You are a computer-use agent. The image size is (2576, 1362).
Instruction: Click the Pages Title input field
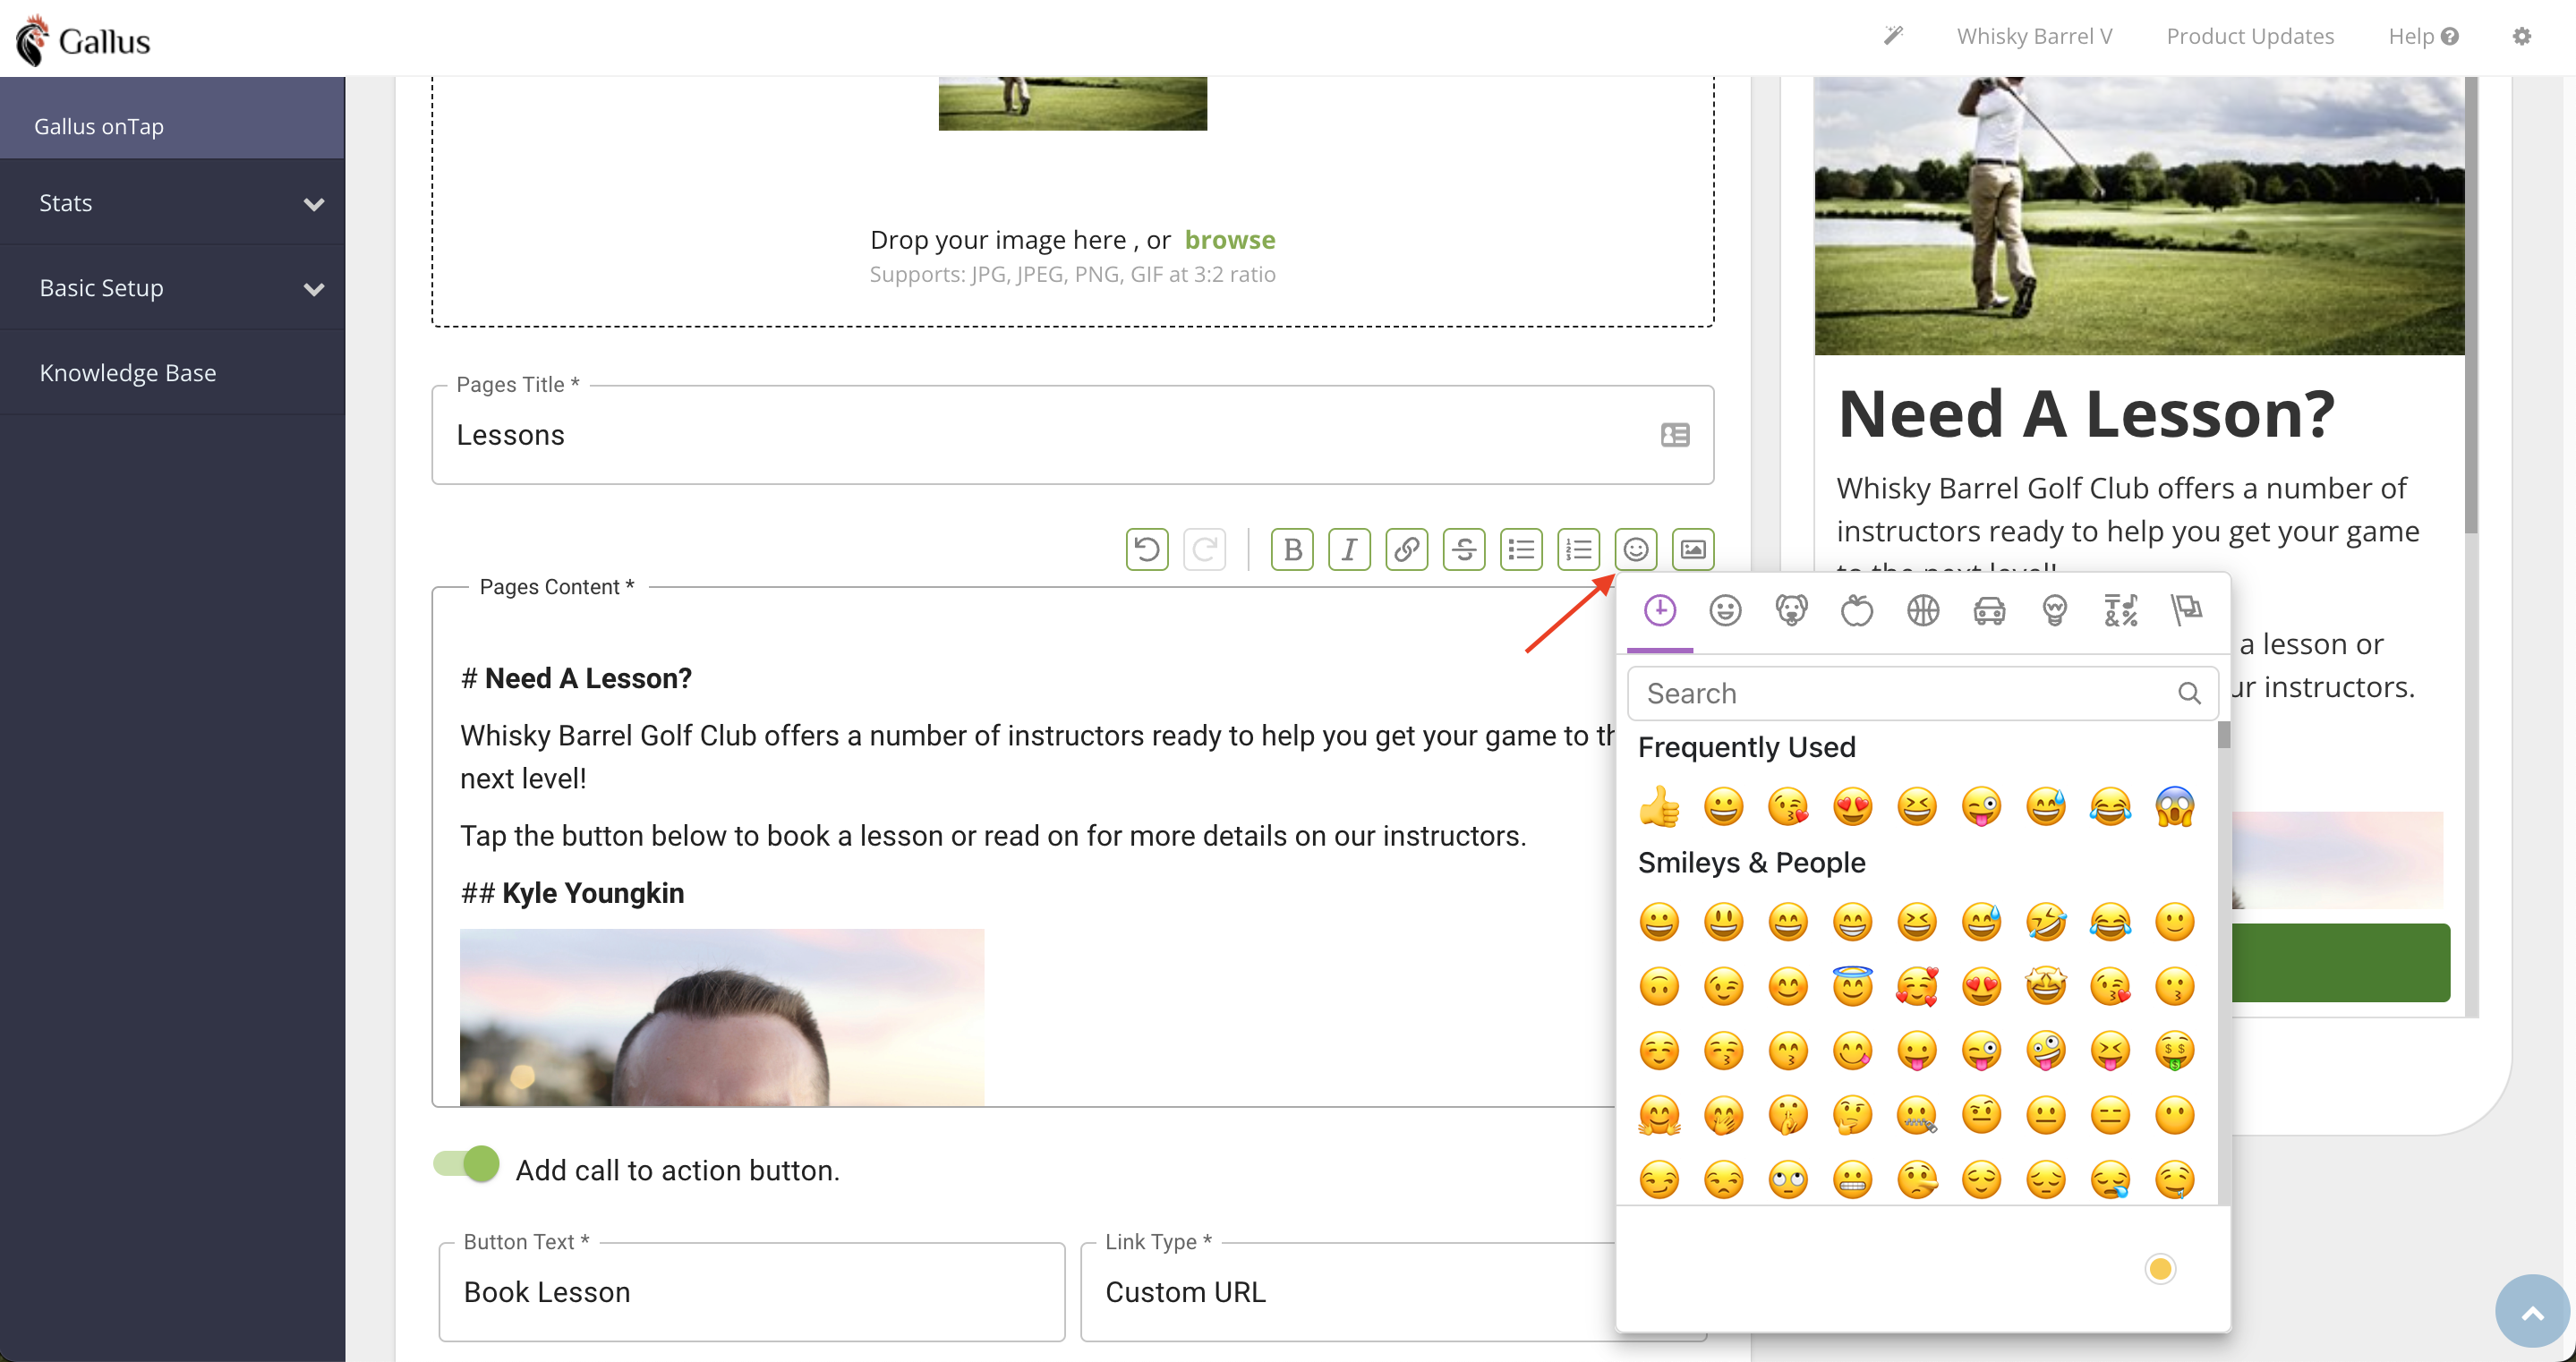pyautogui.click(x=1072, y=435)
